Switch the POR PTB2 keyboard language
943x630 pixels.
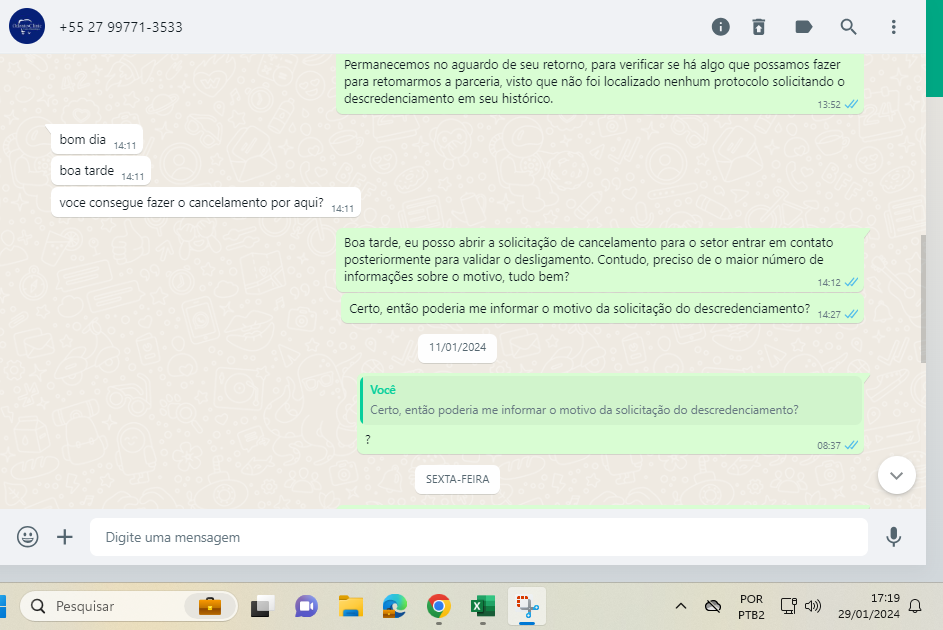point(751,607)
